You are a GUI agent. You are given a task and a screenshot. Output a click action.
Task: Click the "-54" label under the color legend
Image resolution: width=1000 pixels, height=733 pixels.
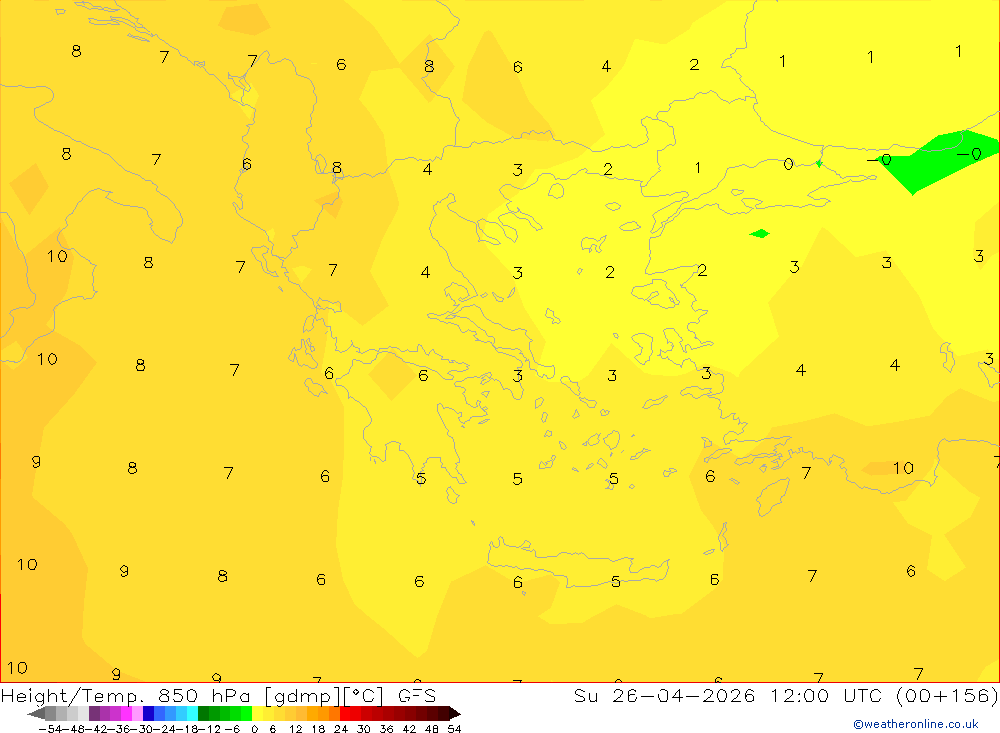tap(50, 729)
